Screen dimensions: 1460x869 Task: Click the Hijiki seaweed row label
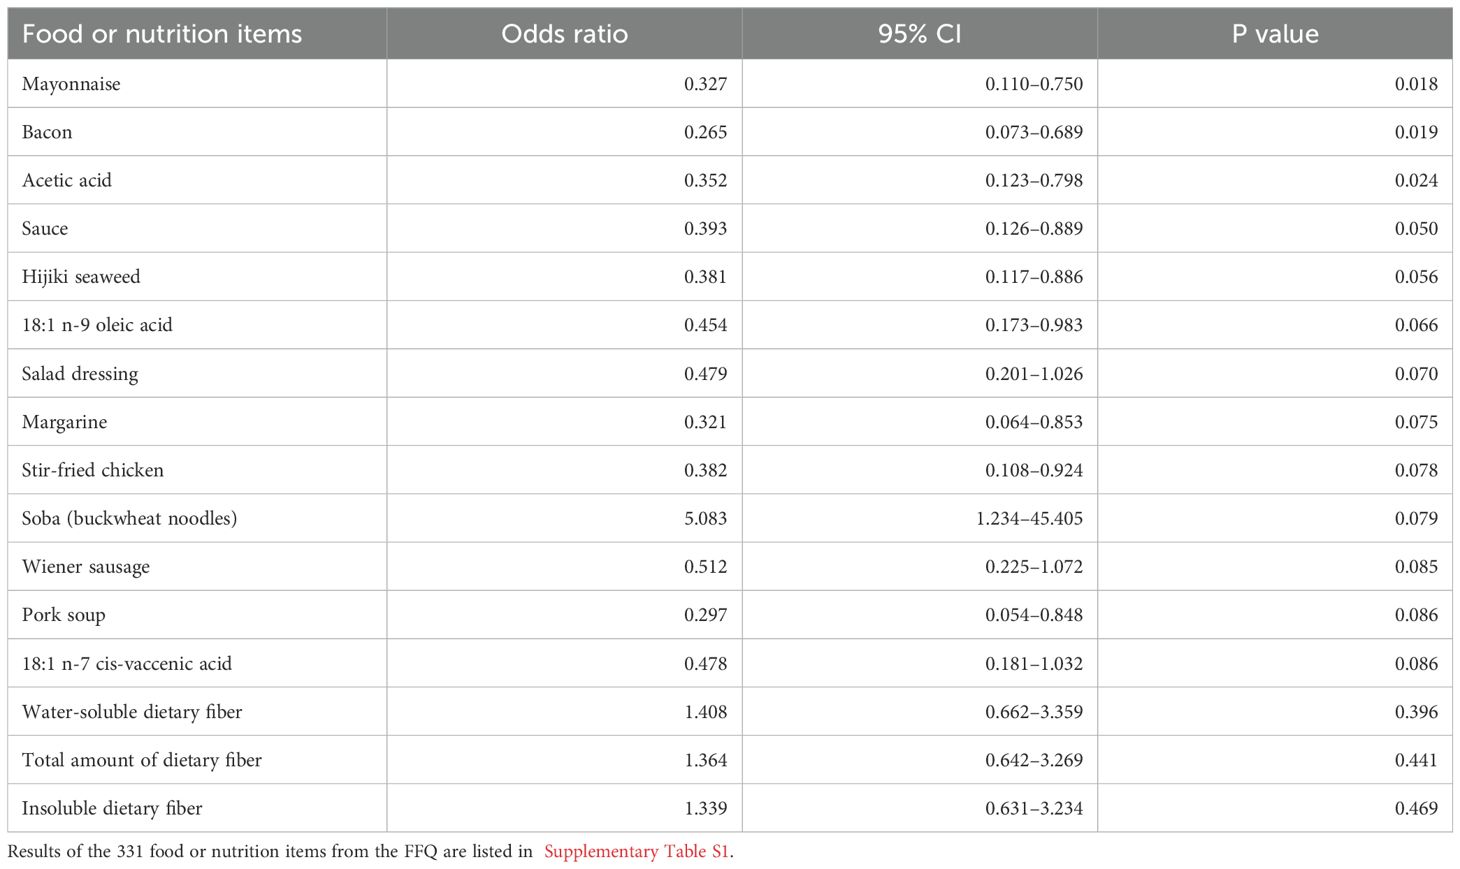(x=81, y=277)
